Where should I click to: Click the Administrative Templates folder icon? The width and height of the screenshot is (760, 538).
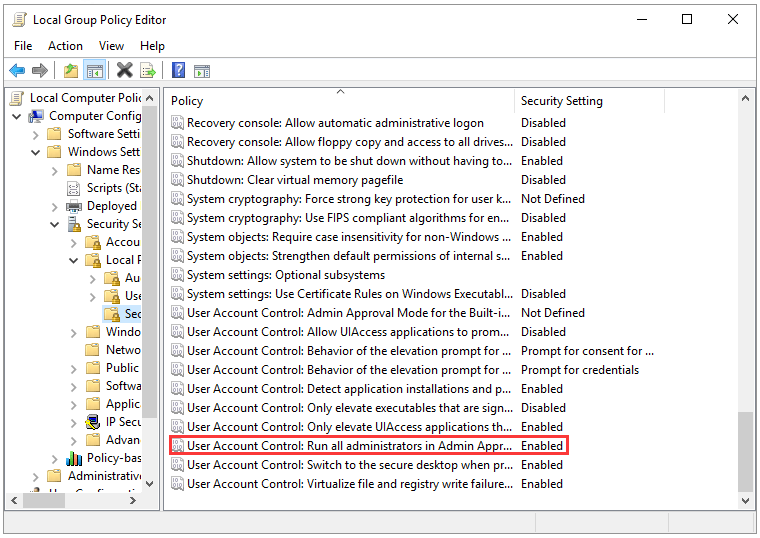tap(54, 476)
